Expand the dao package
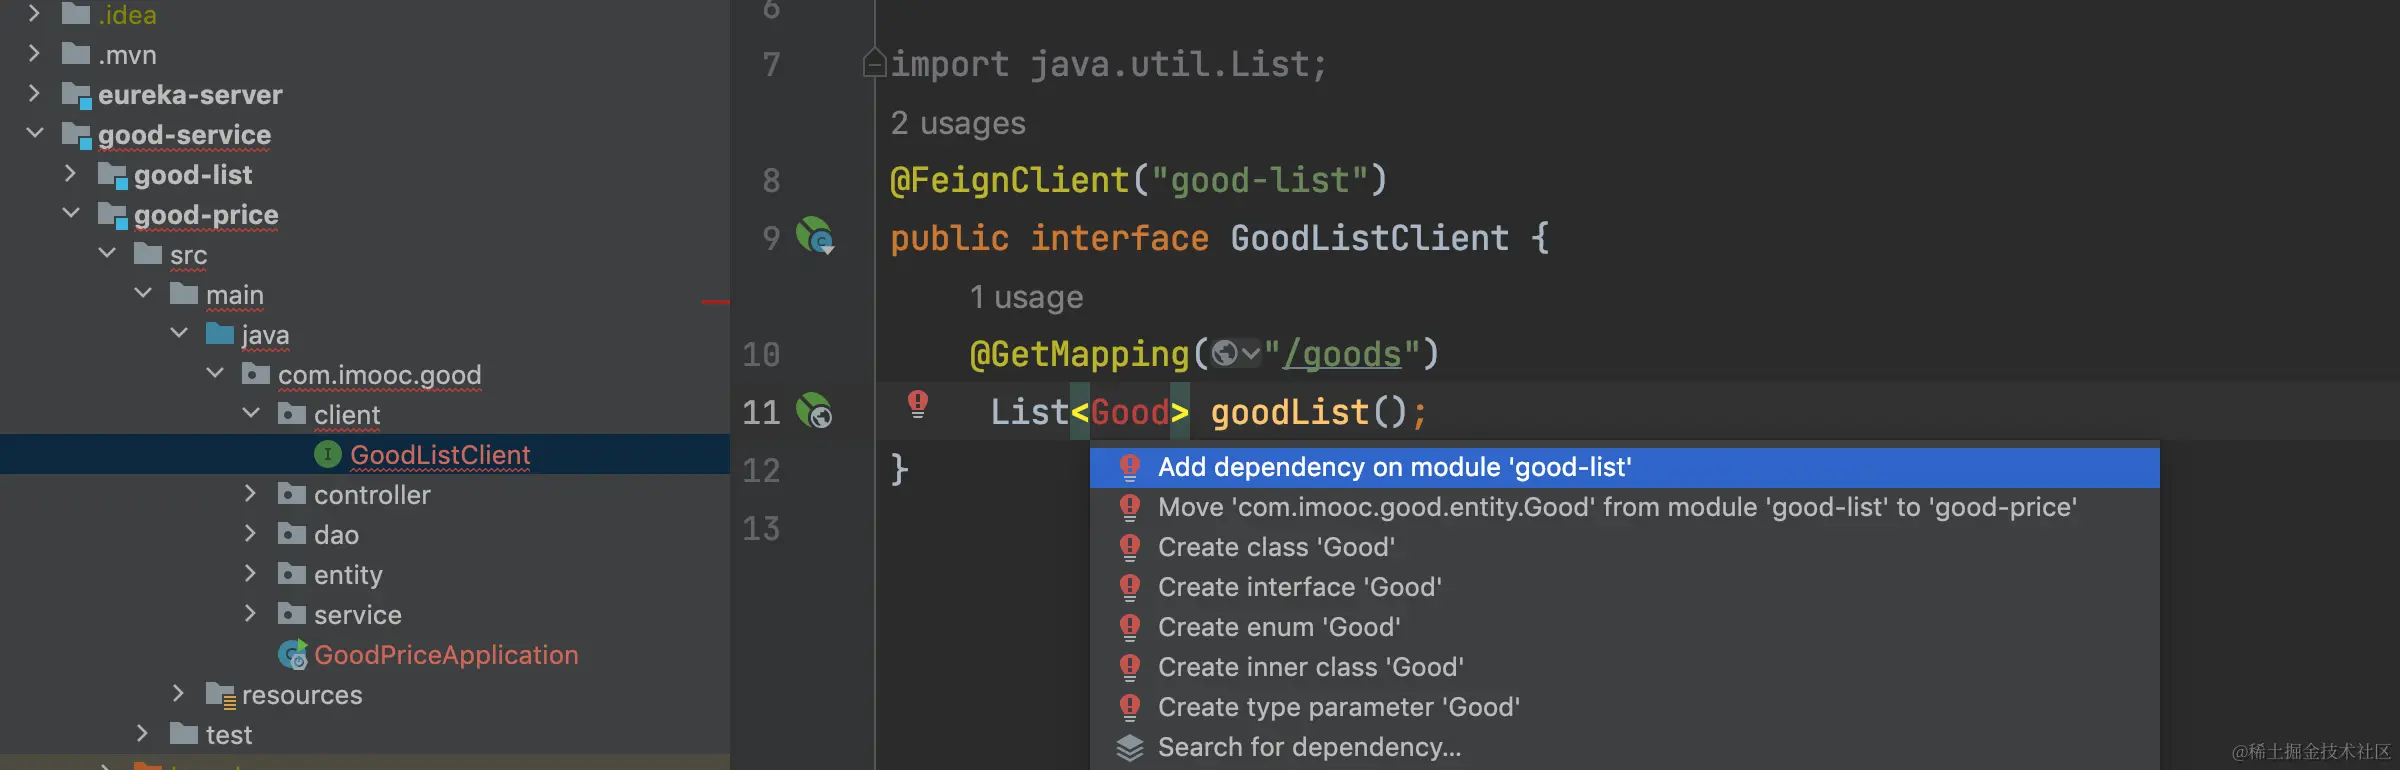 [250, 533]
